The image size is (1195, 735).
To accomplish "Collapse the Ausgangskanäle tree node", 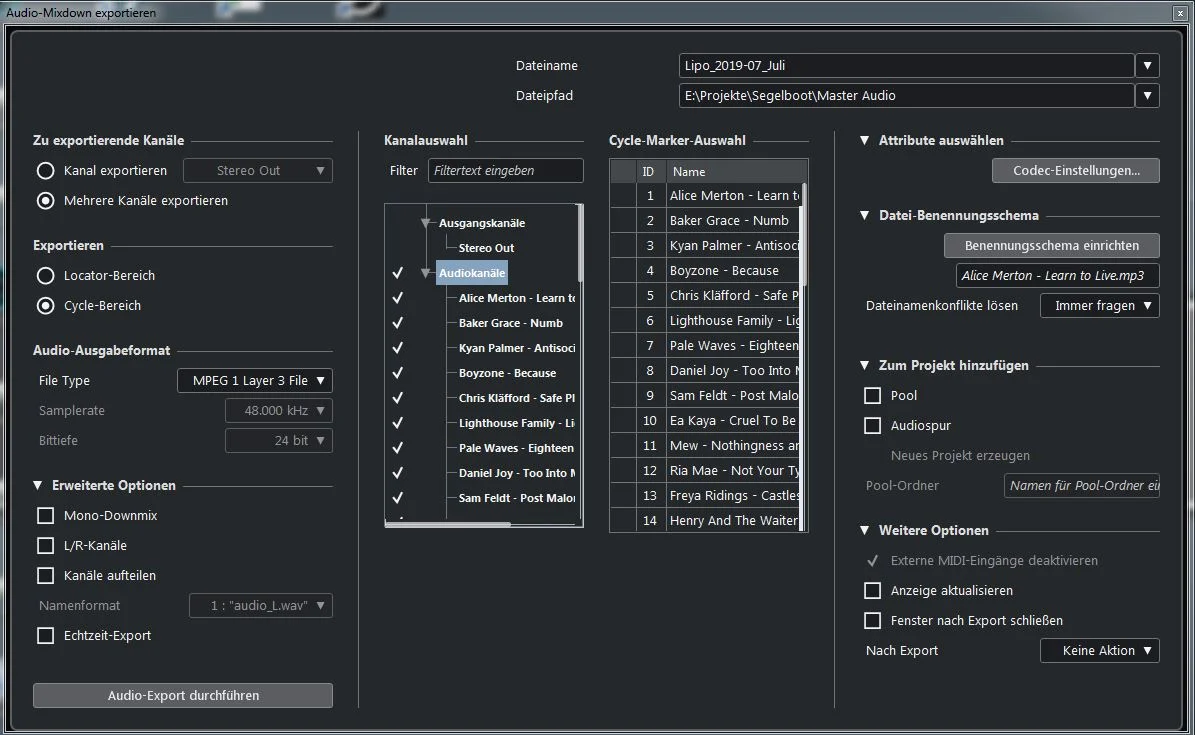I will point(426,223).
